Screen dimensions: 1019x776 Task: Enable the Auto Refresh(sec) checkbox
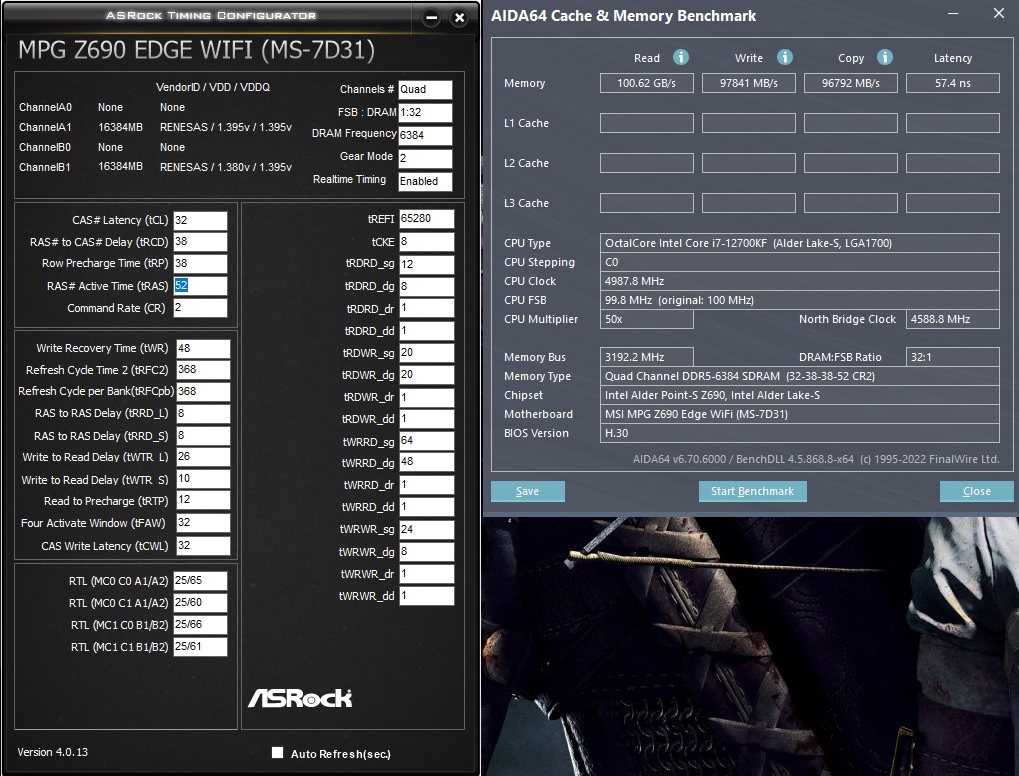(x=277, y=753)
